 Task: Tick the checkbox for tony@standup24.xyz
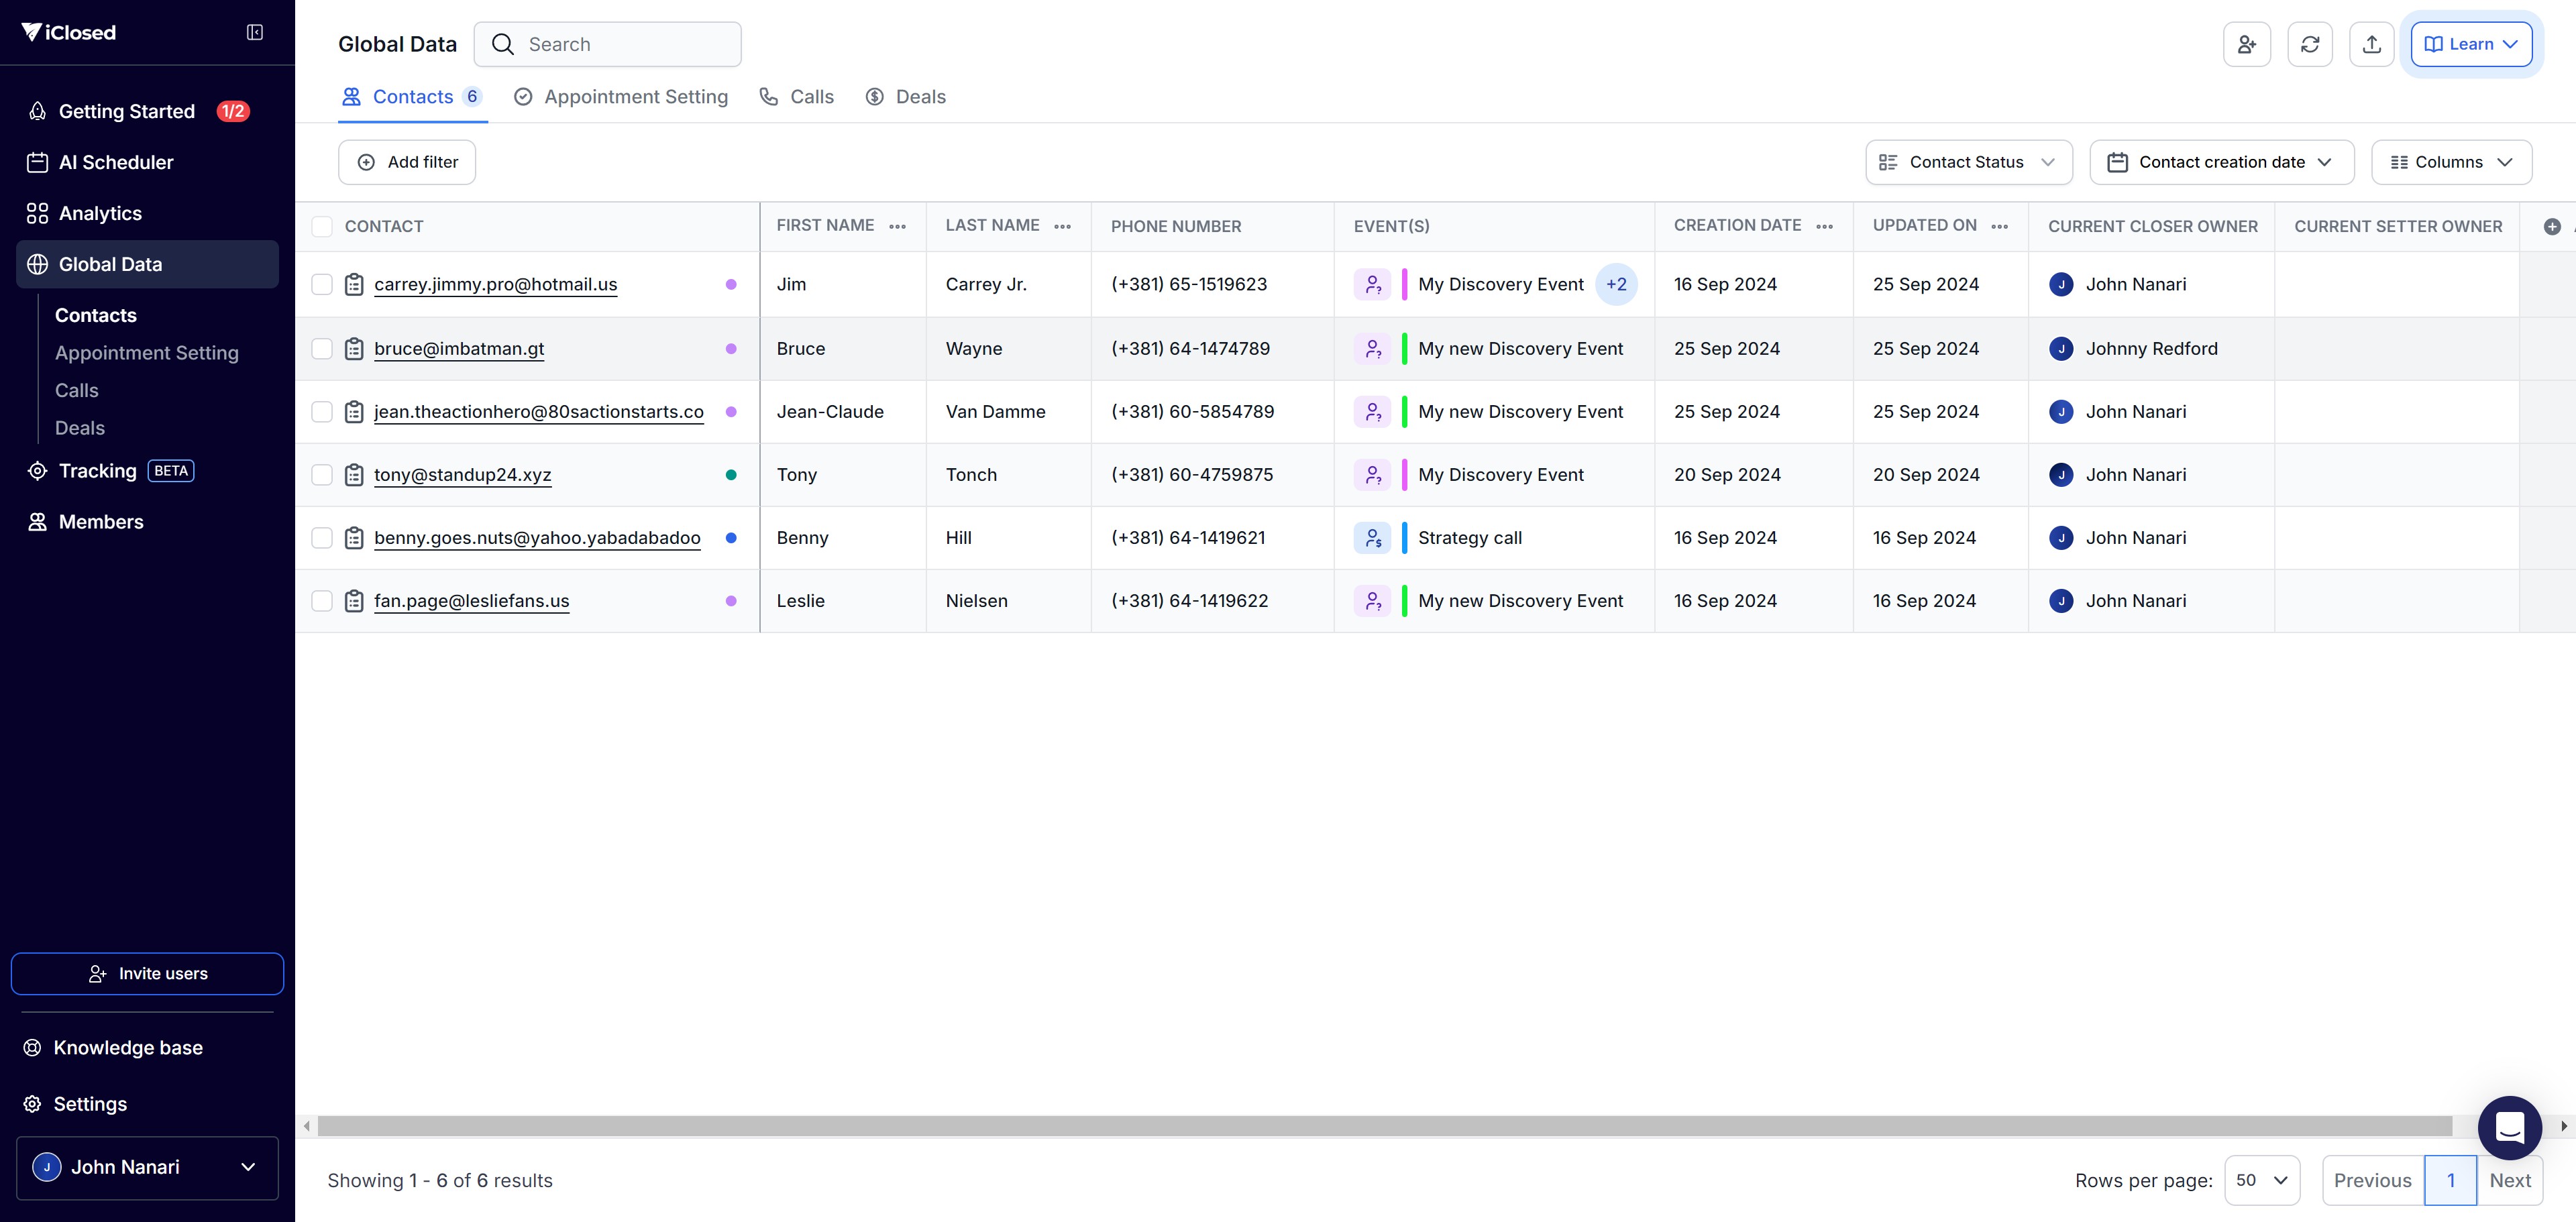pyautogui.click(x=322, y=475)
